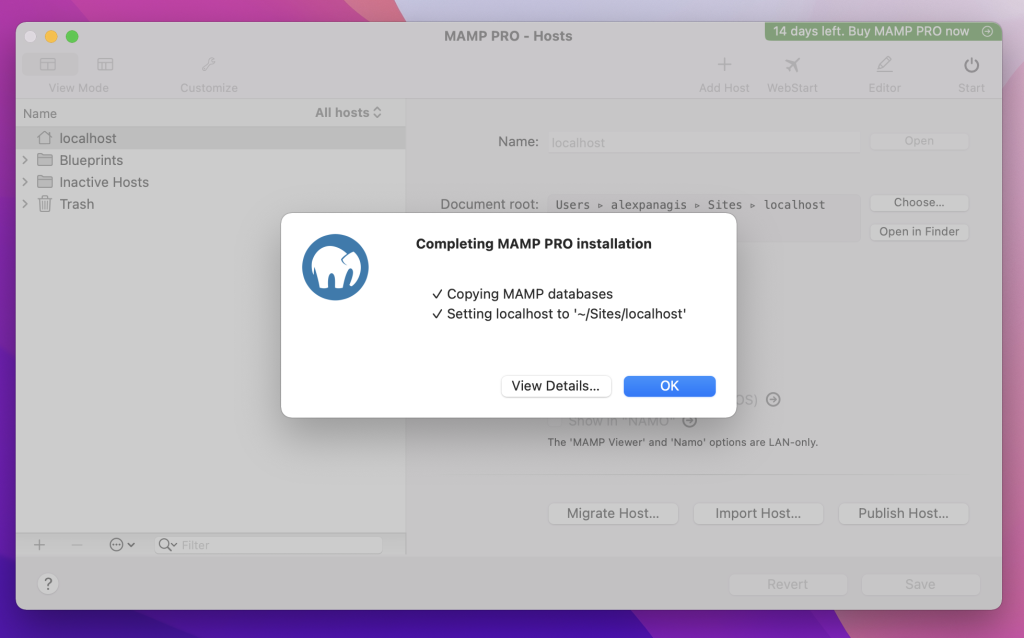
Task: Open the ellipsis actions menu below the list
Action: 121,545
